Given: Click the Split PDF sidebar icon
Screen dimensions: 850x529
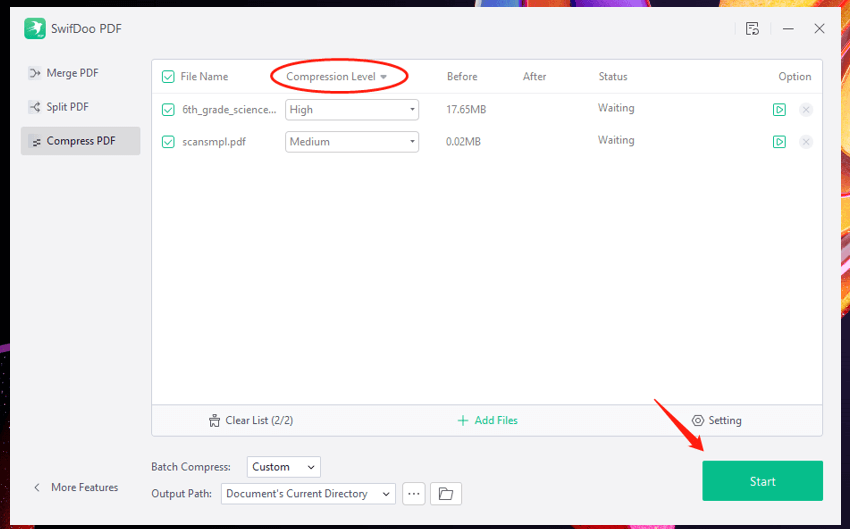Looking at the screenshot, I should (35, 107).
